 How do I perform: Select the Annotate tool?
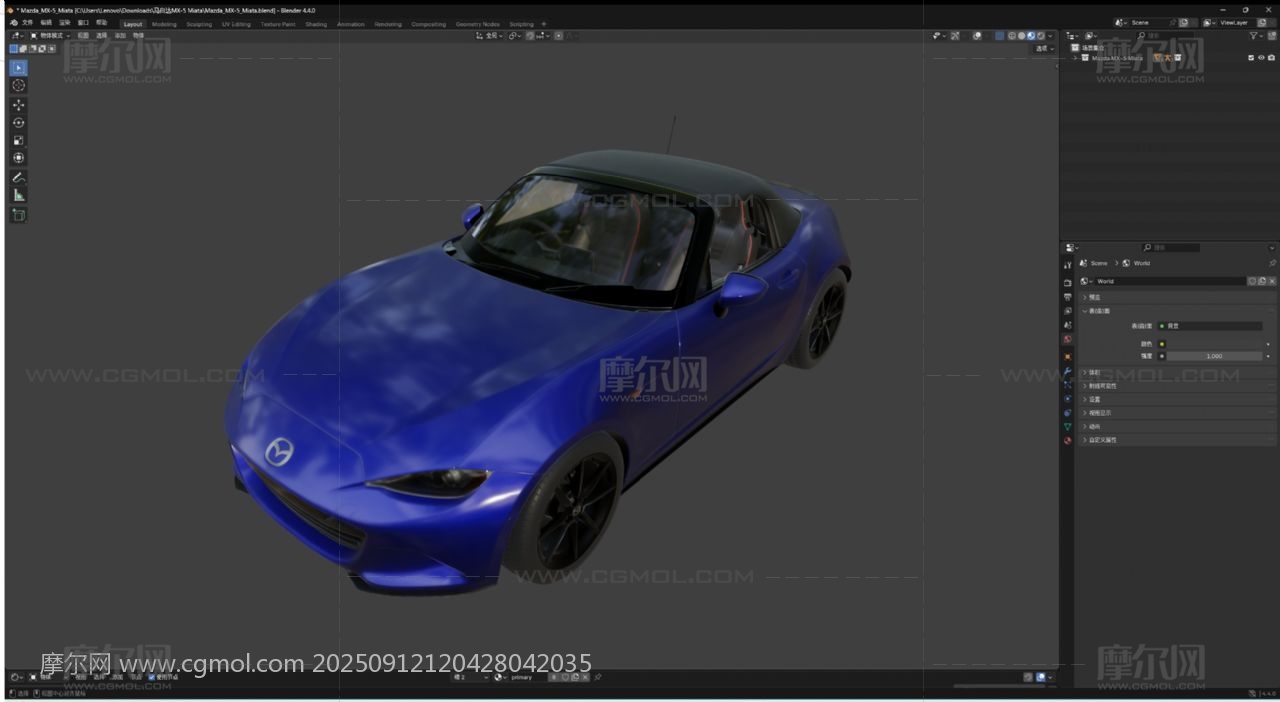19,177
